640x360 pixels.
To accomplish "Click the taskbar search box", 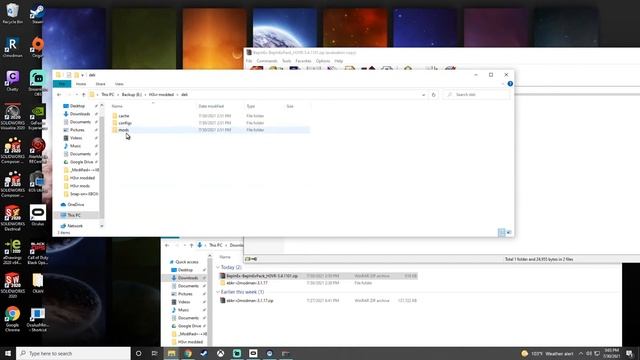I will (73, 353).
